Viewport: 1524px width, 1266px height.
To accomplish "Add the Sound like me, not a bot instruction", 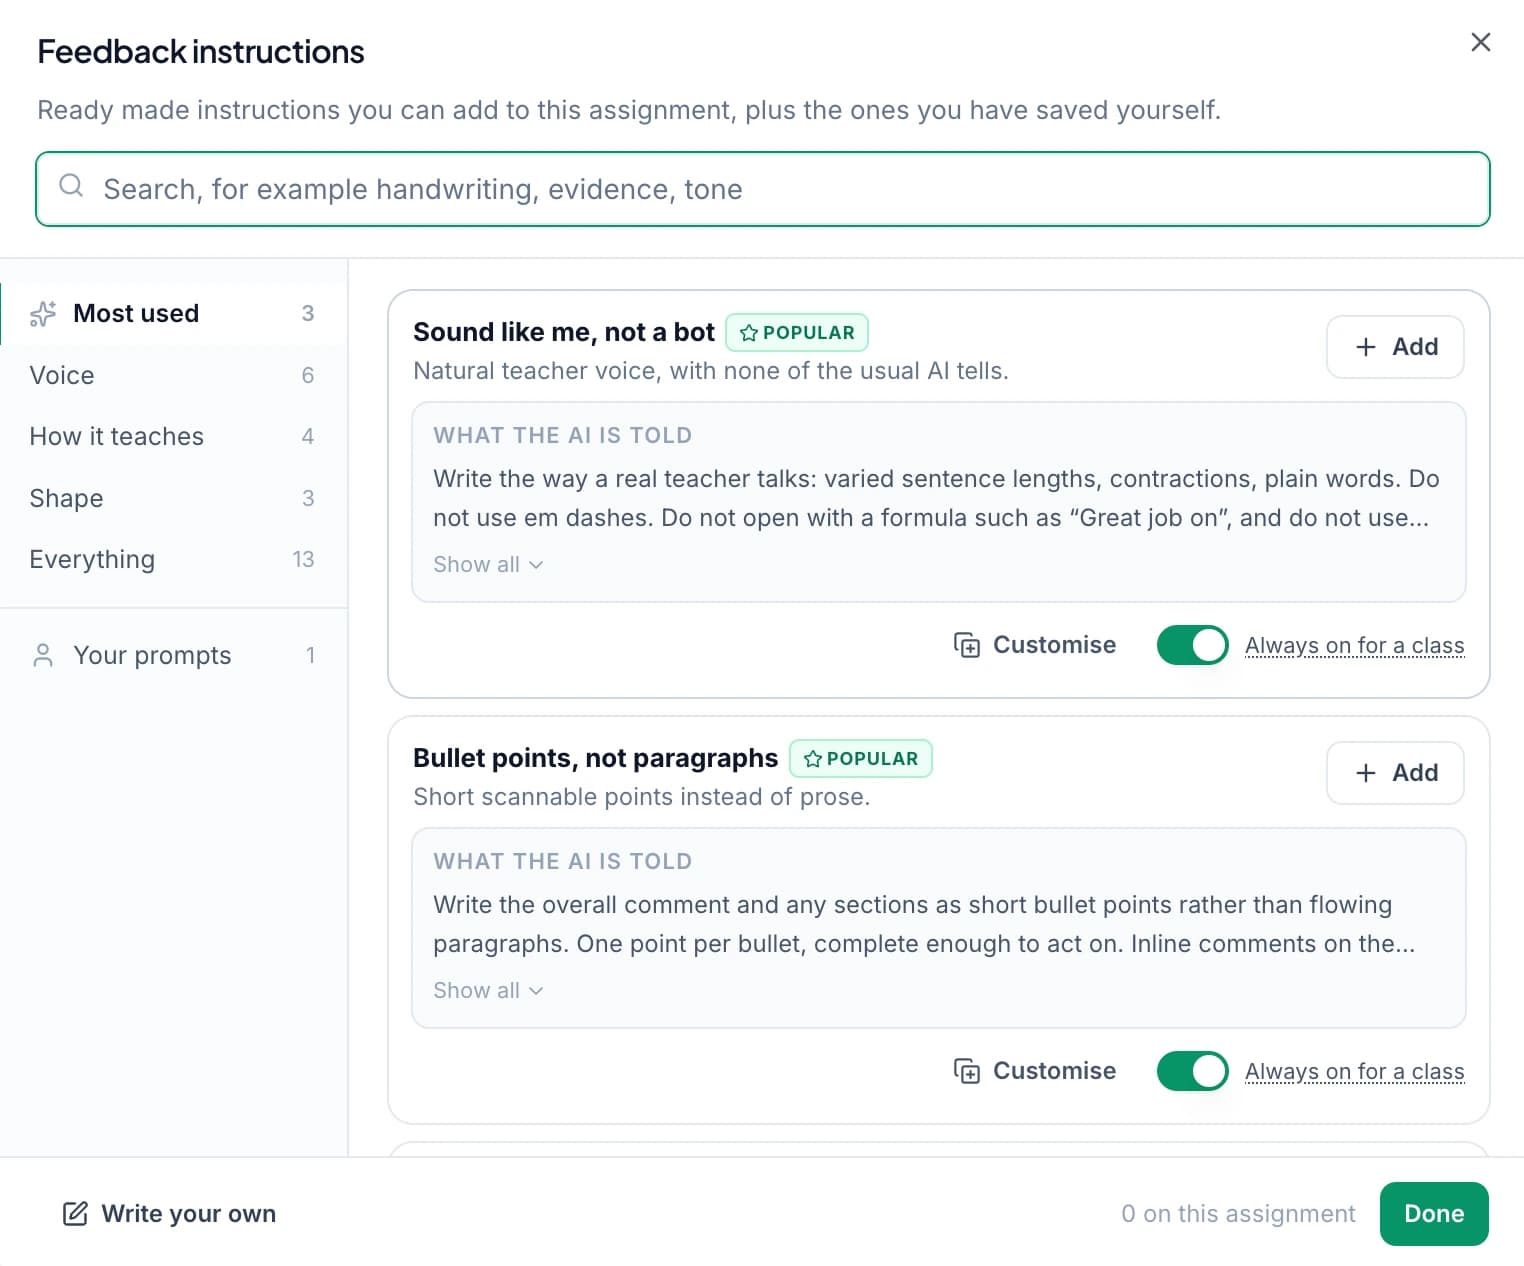I will pos(1395,347).
